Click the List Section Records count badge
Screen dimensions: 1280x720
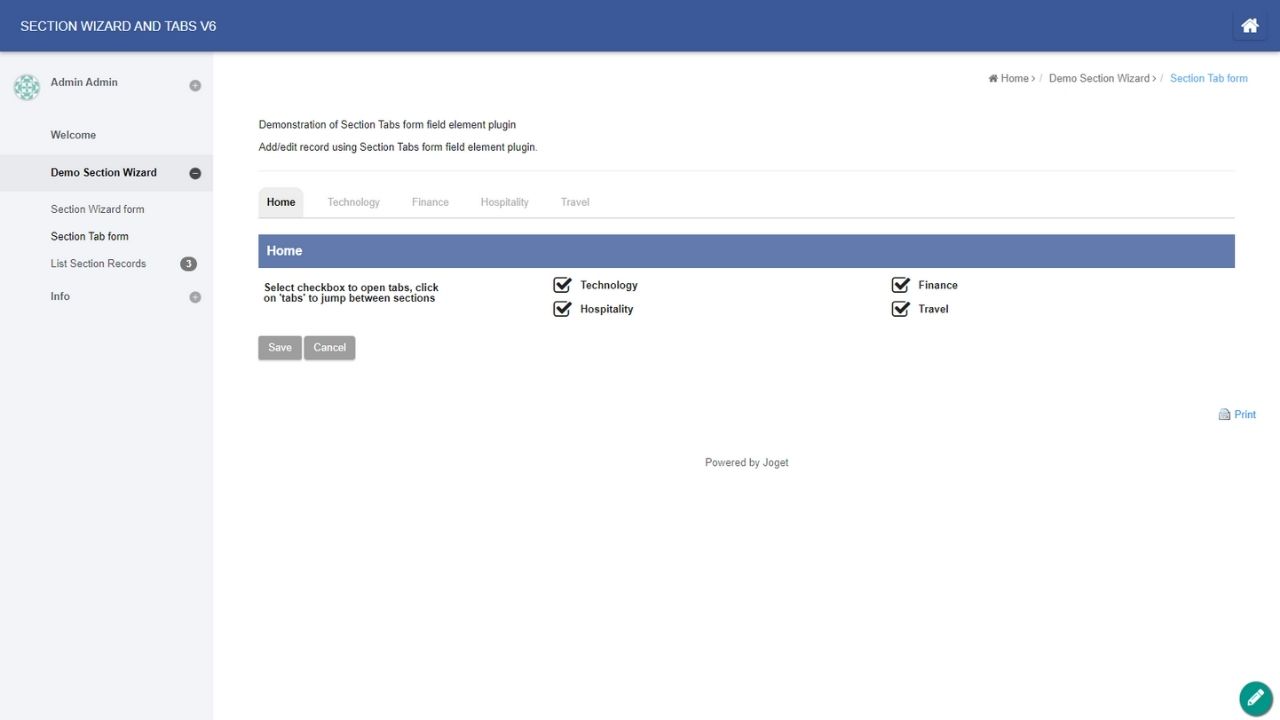tap(188, 264)
